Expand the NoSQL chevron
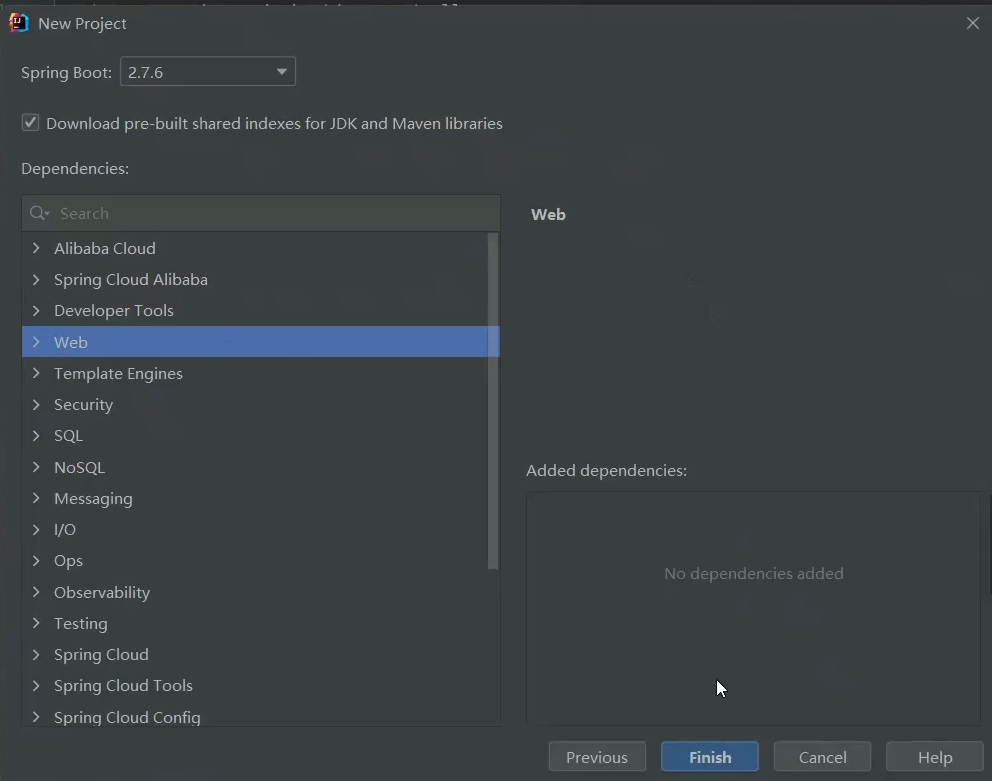This screenshot has width=992, height=781. tap(36, 467)
